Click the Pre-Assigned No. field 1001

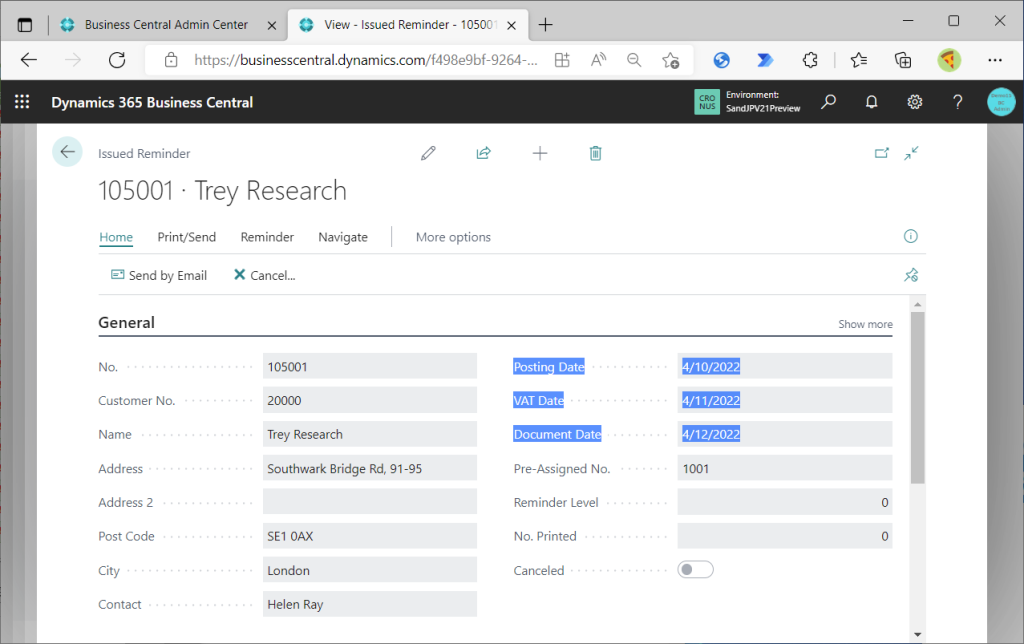click(x=784, y=468)
